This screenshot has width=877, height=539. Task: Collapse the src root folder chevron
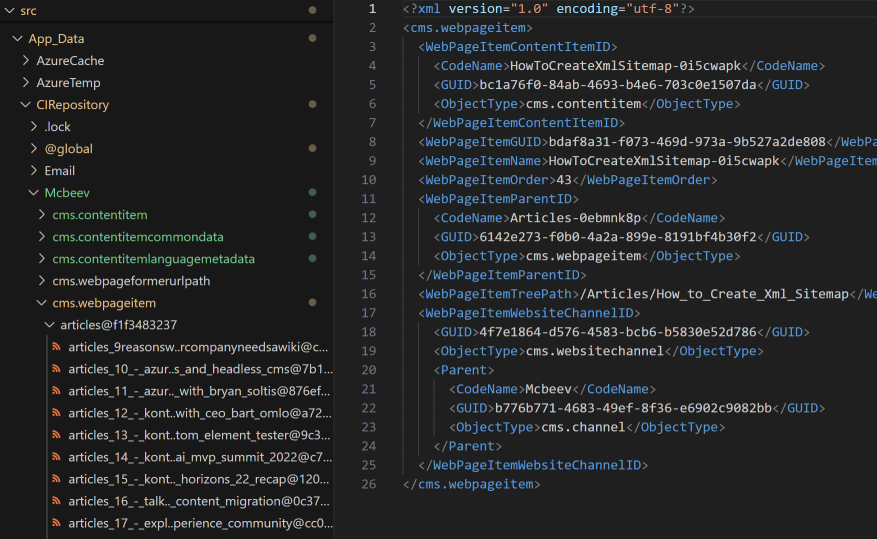click(x=10, y=11)
